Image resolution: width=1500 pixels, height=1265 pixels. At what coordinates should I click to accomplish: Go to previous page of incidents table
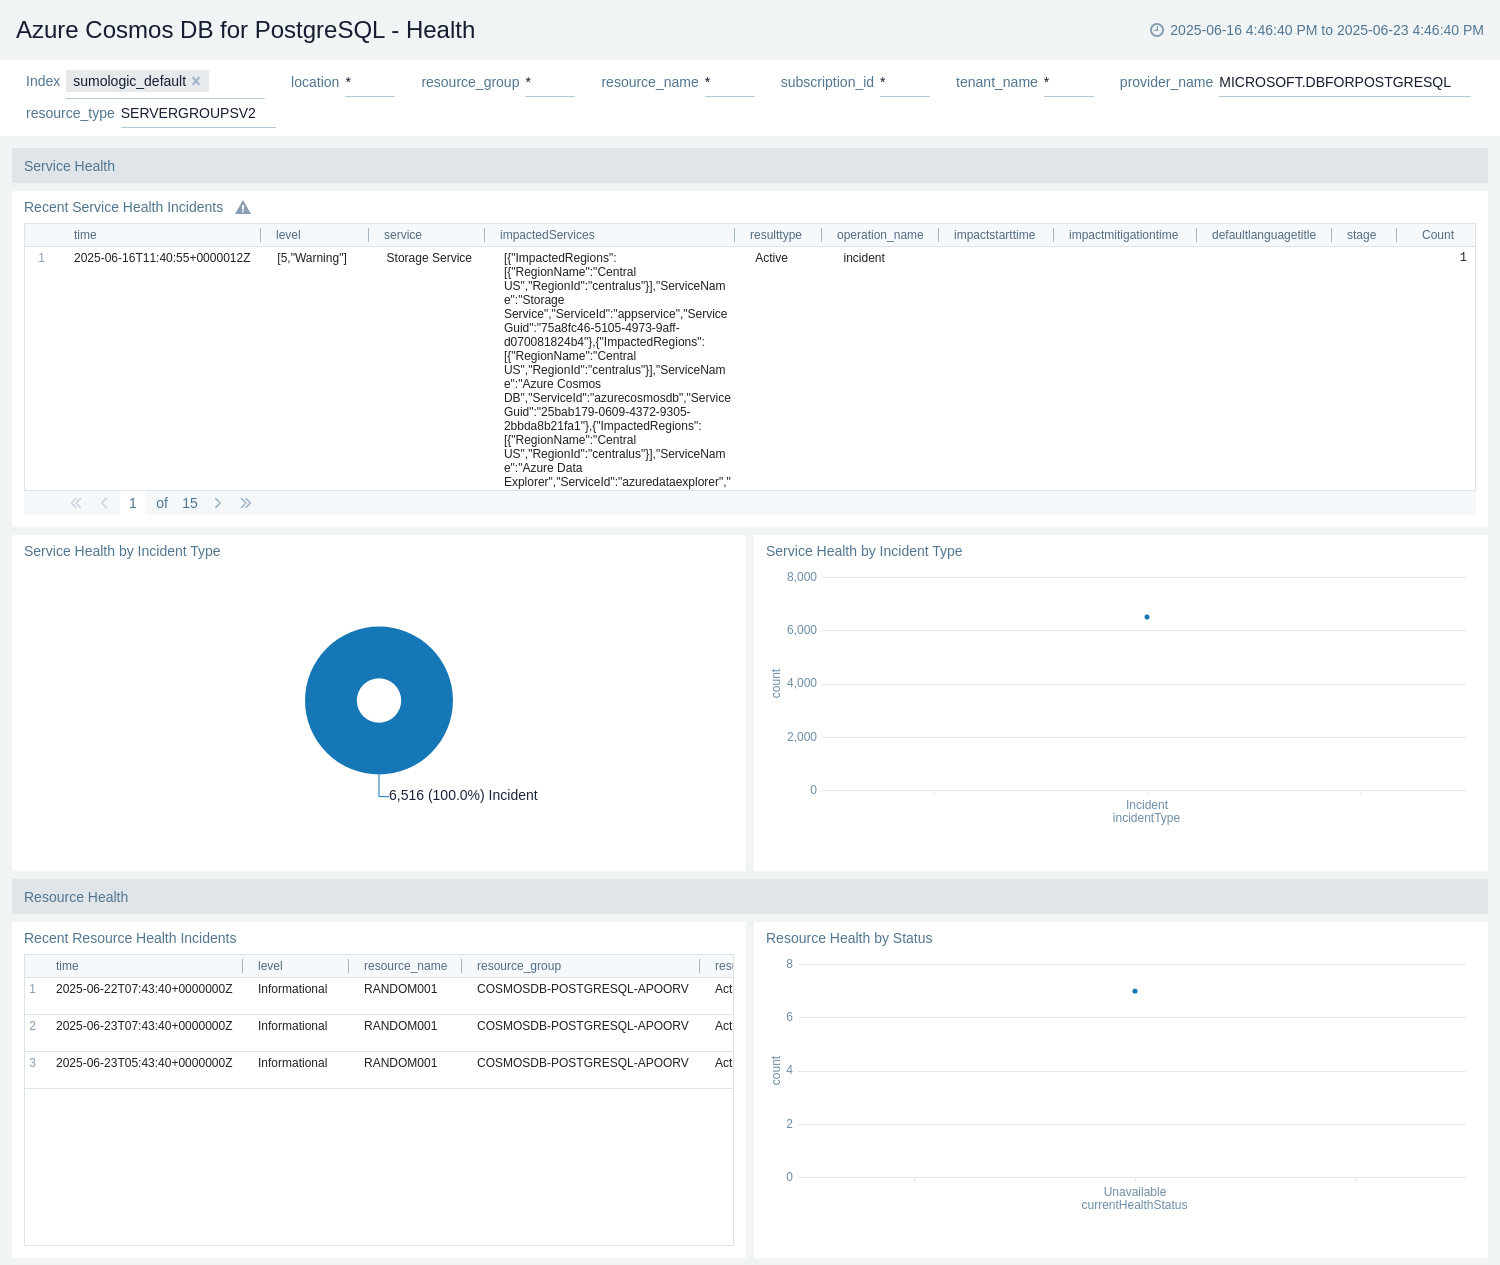click(104, 503)
